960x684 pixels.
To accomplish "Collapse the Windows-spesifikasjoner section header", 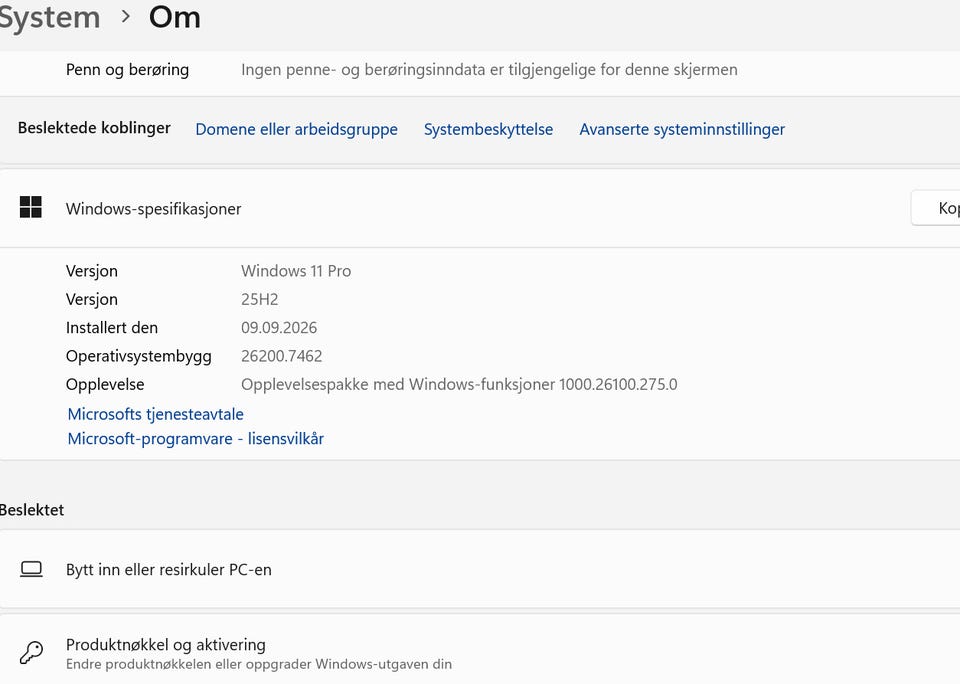I will 480,208.
